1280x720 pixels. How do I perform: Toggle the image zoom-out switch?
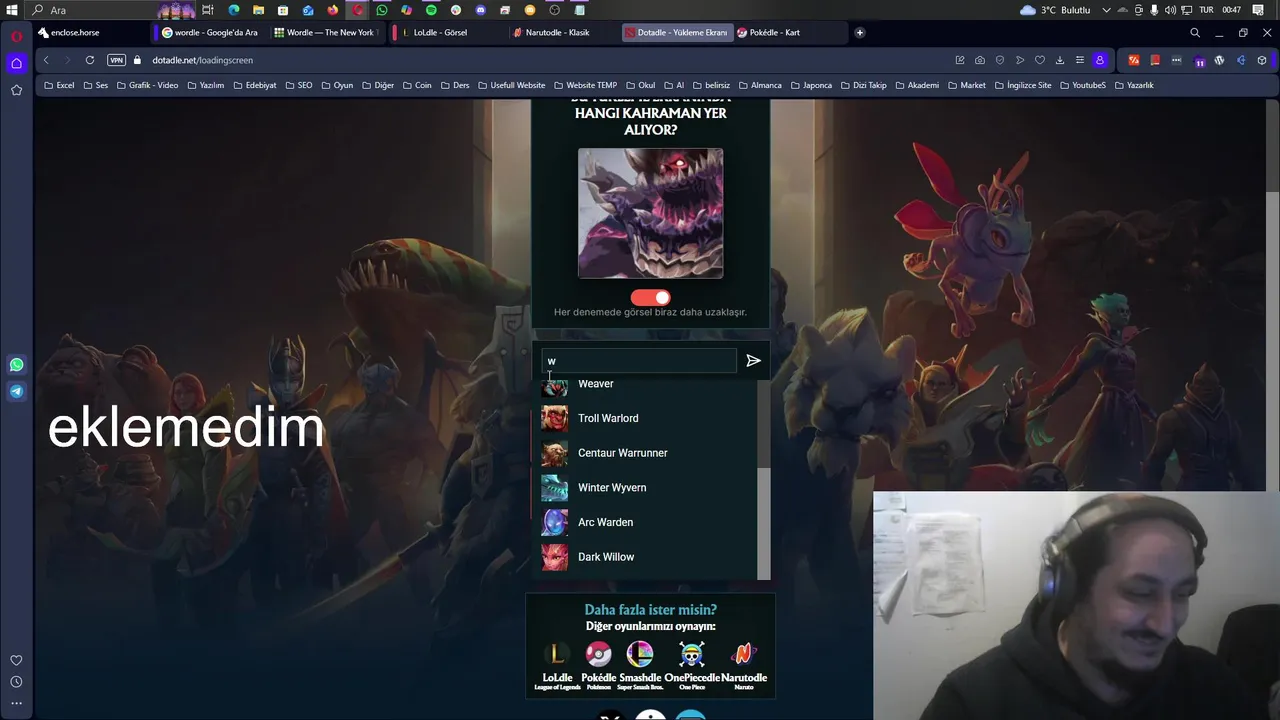650,297
